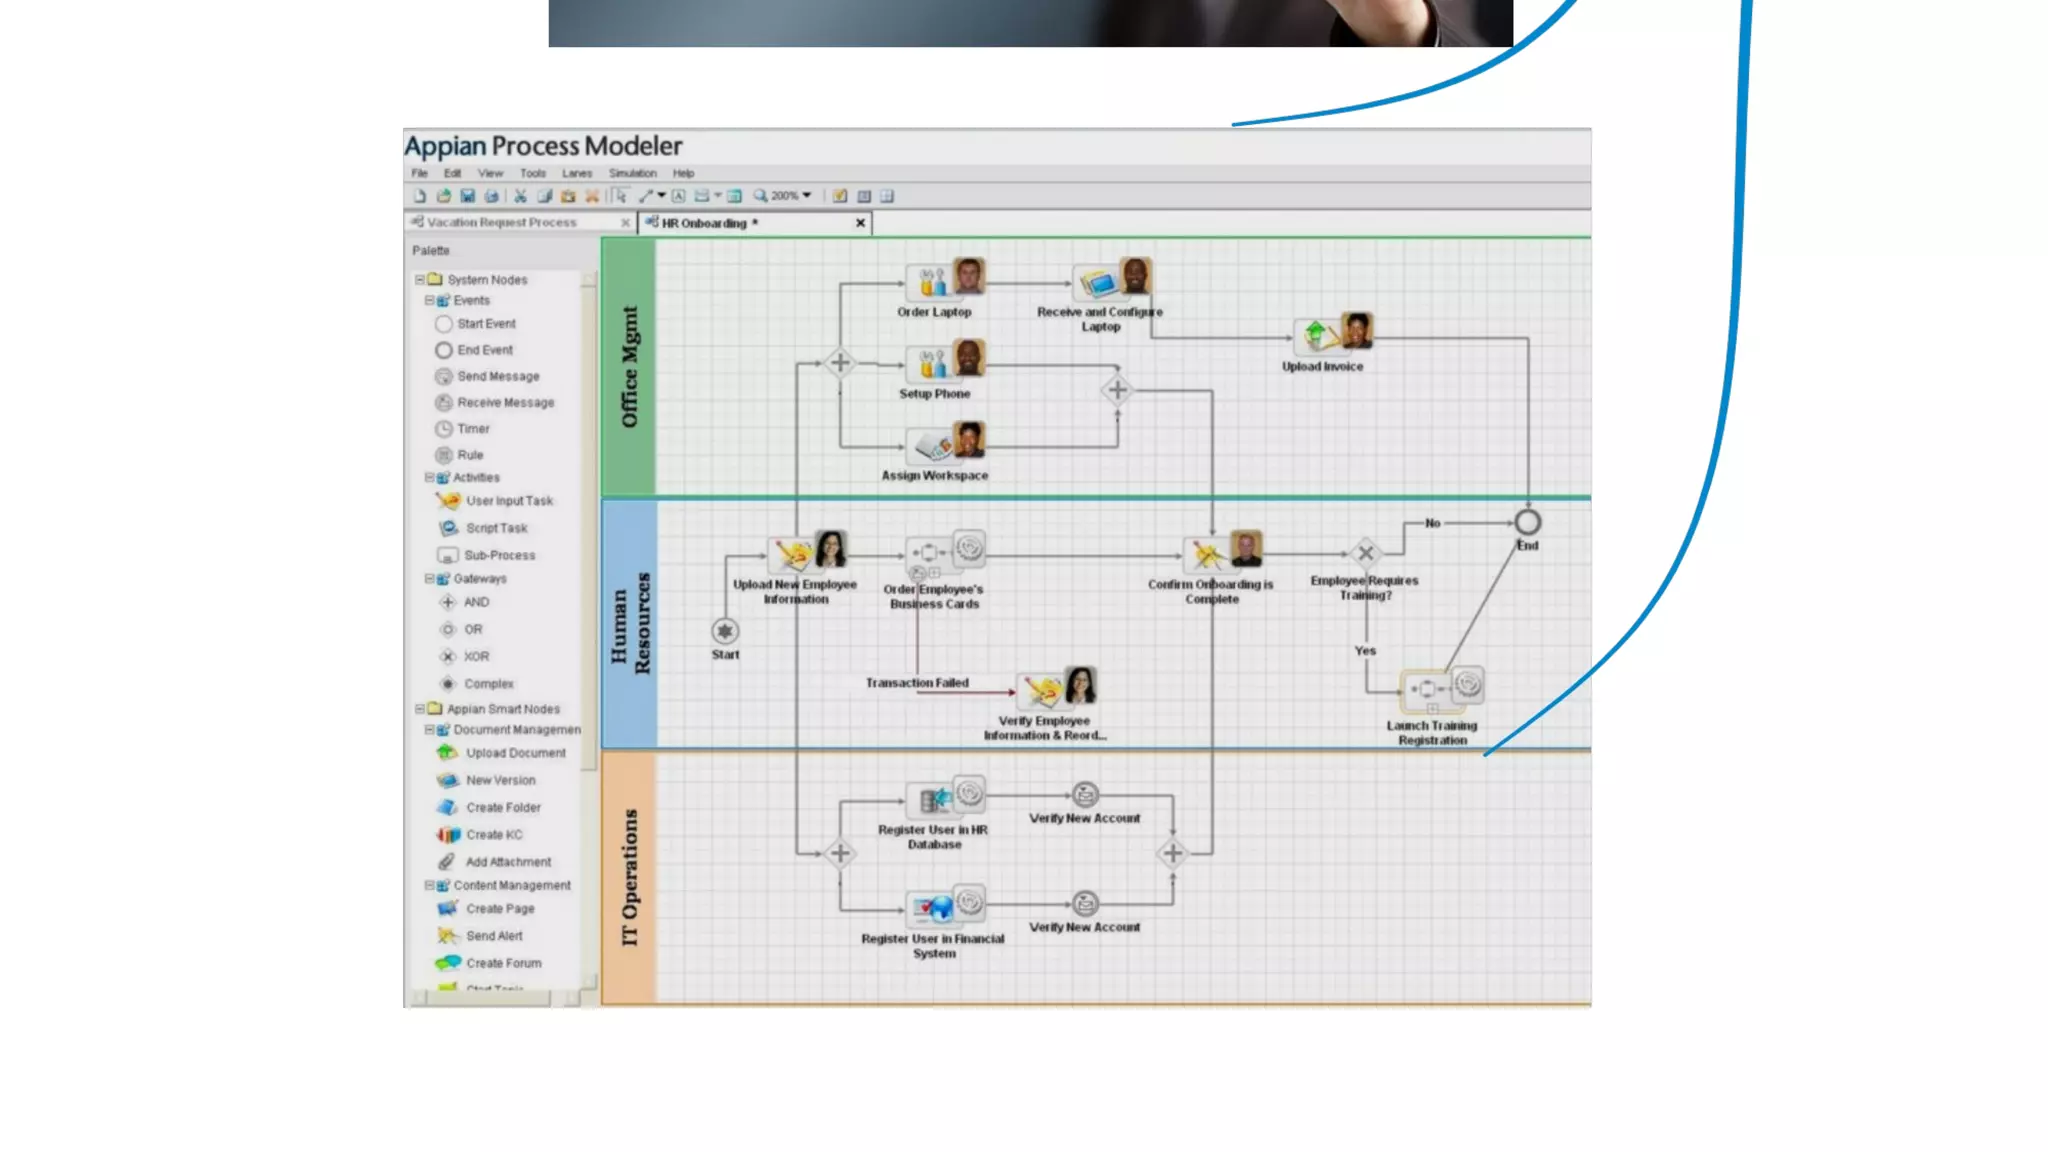2048x1152 pixels.
Task: Select the pointer arrow tool in toolbar
Action: pos(621,196)
